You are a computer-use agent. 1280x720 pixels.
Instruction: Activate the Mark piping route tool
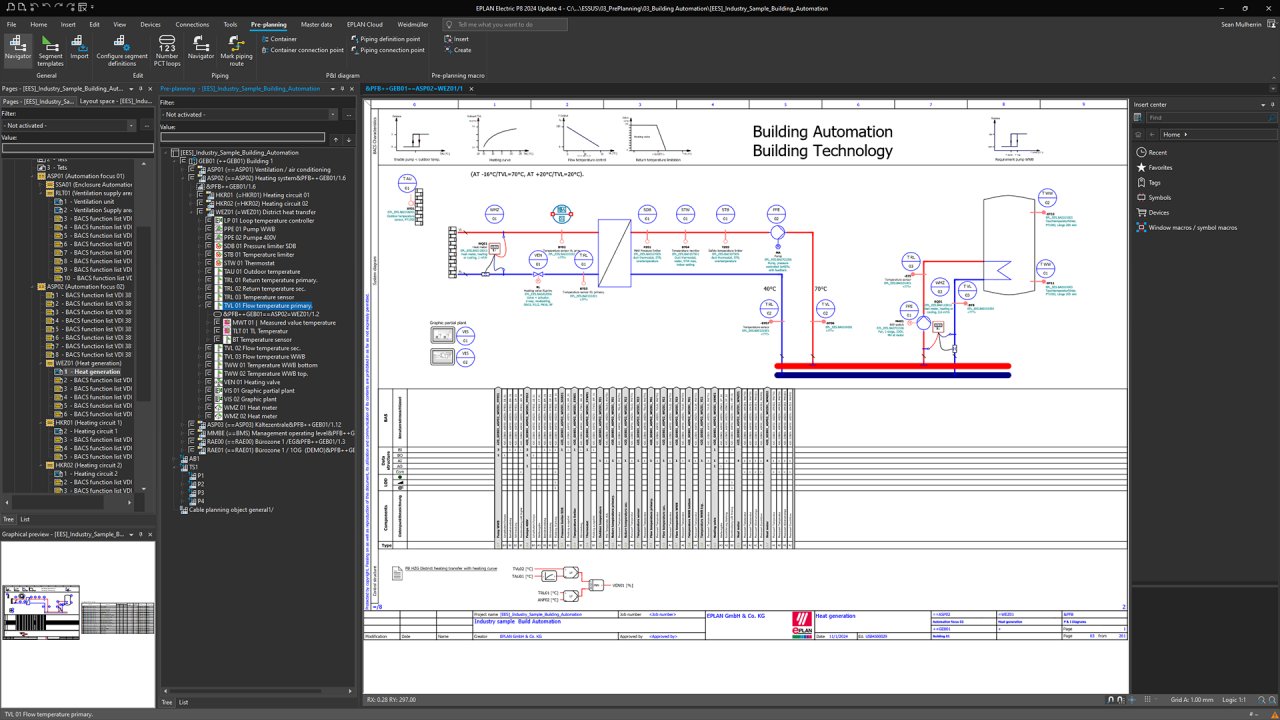(x=235, y=50)
